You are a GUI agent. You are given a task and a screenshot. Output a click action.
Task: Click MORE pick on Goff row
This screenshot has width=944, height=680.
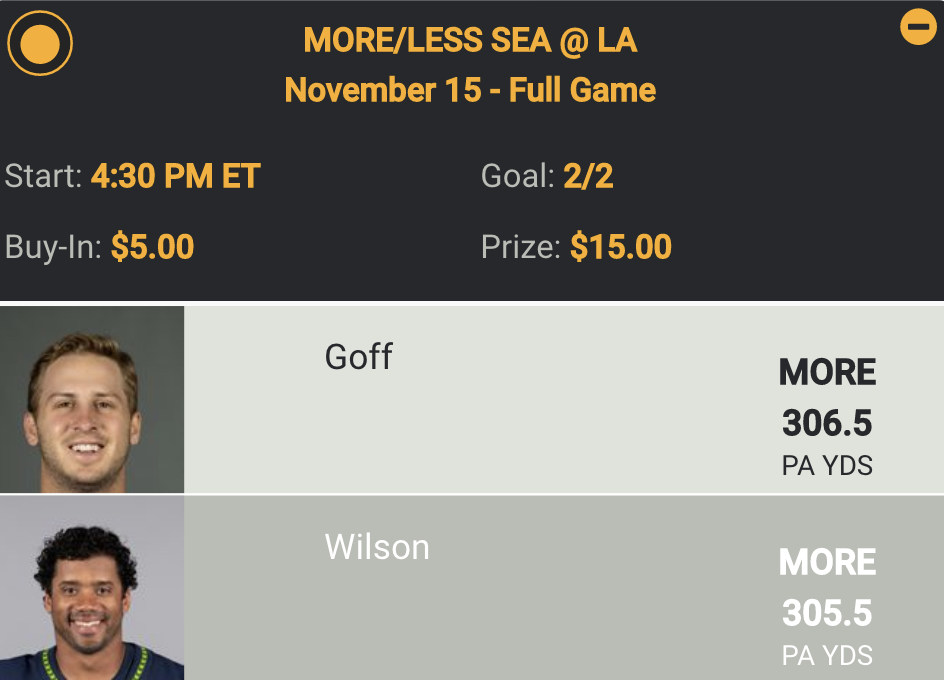pos(827,373)
